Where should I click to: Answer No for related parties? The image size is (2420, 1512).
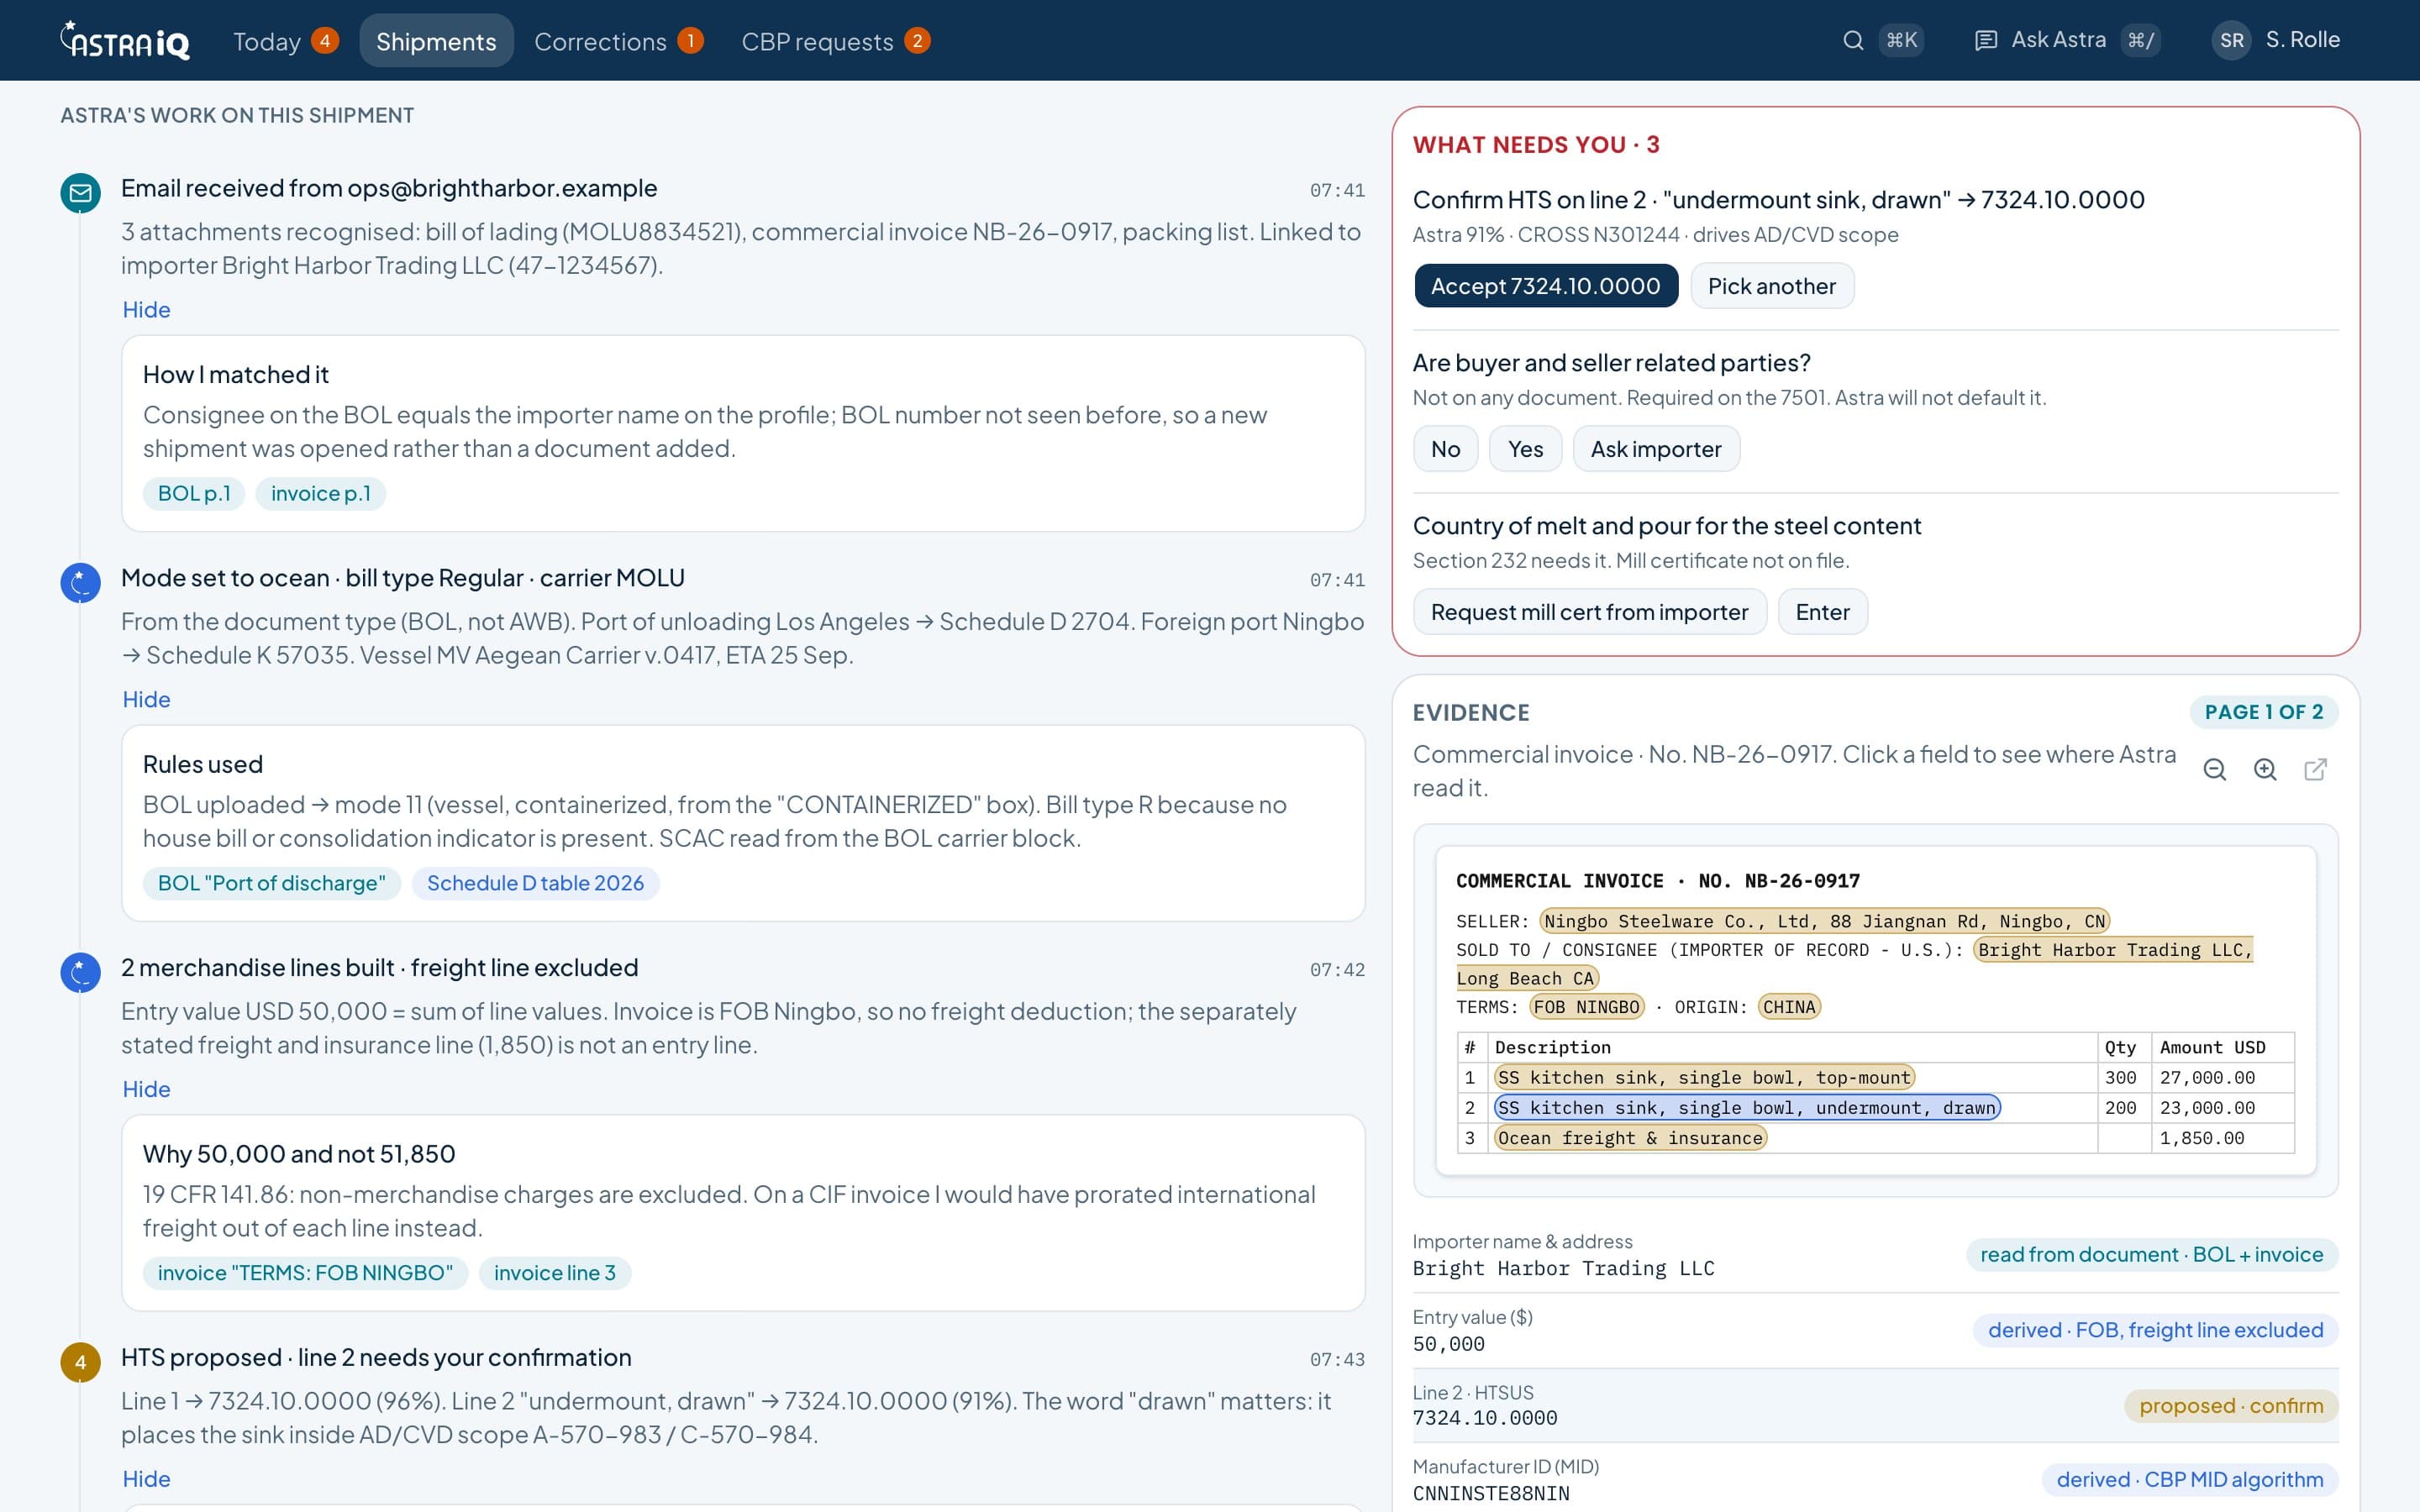pos(1445,449)
